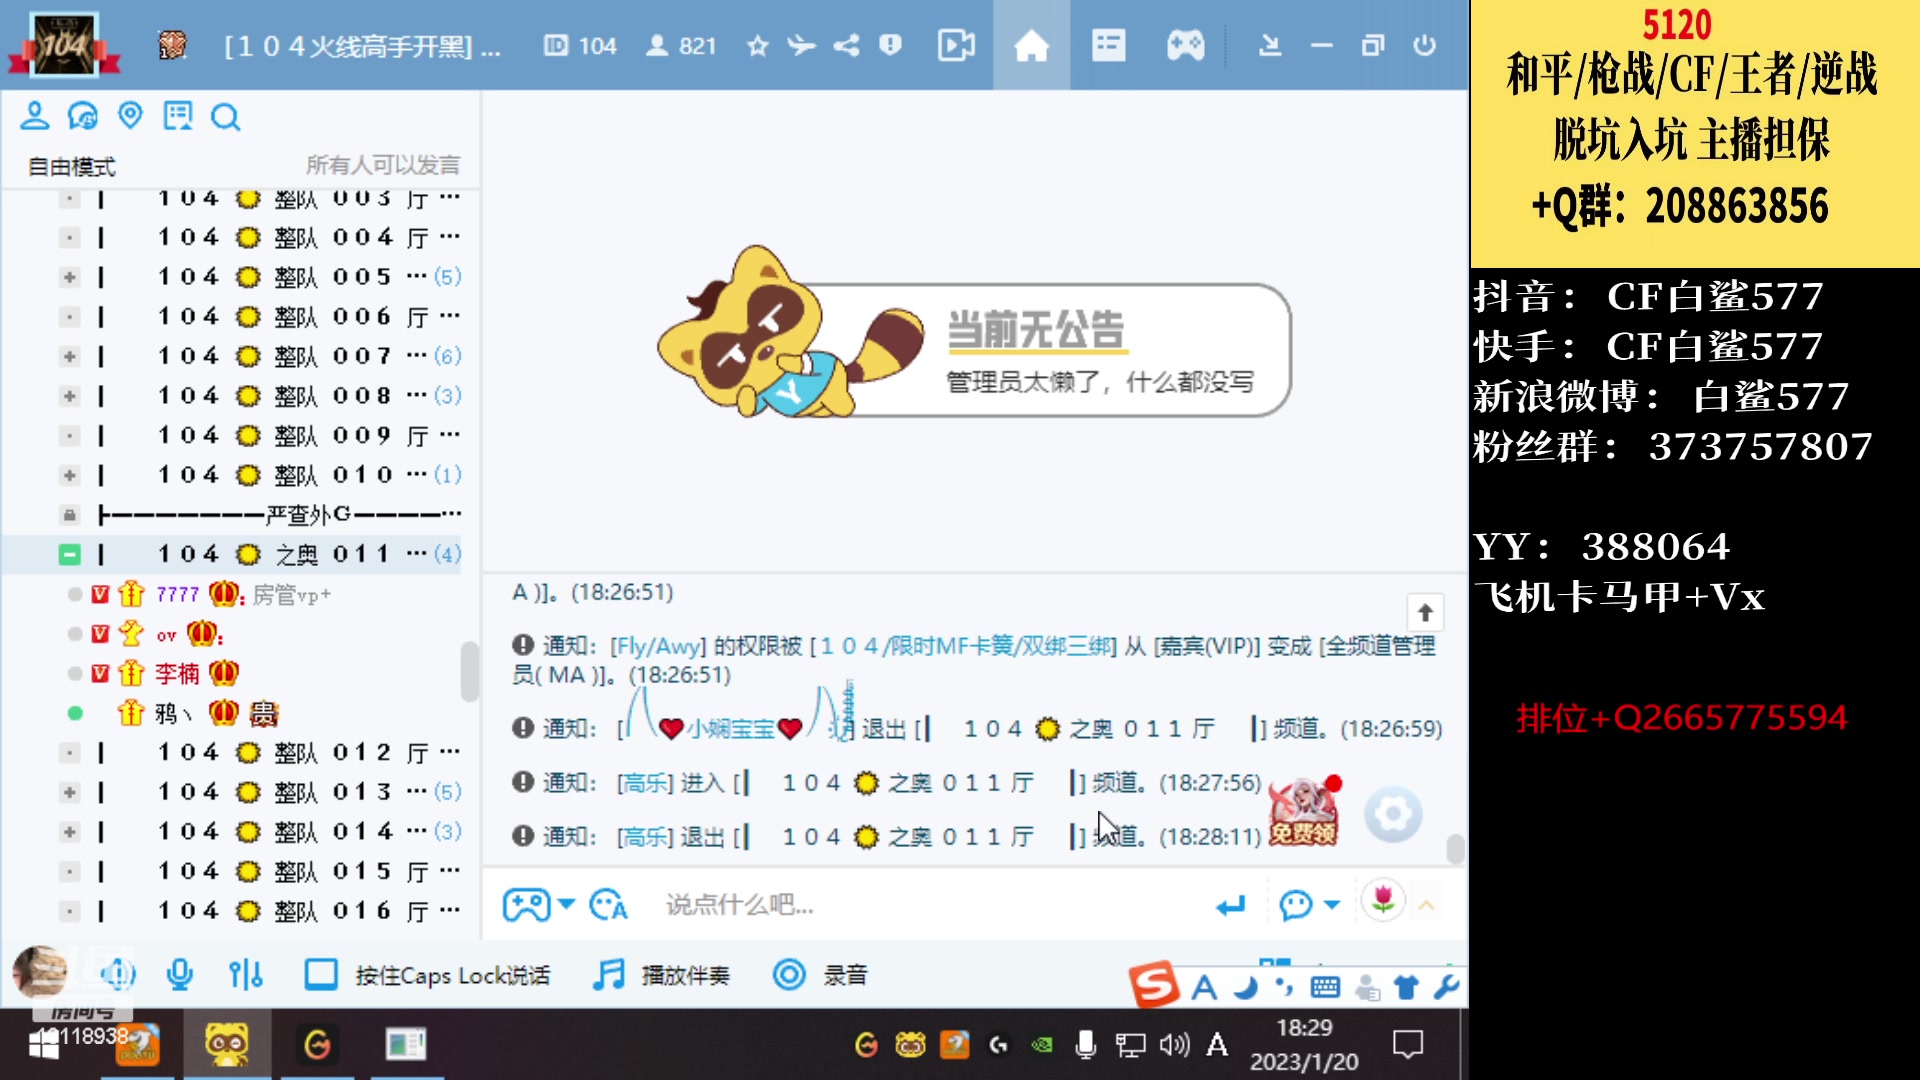1920x1080 pixels.
Task: Favorite this channel with star icon
Action: (x=758, y=46)
